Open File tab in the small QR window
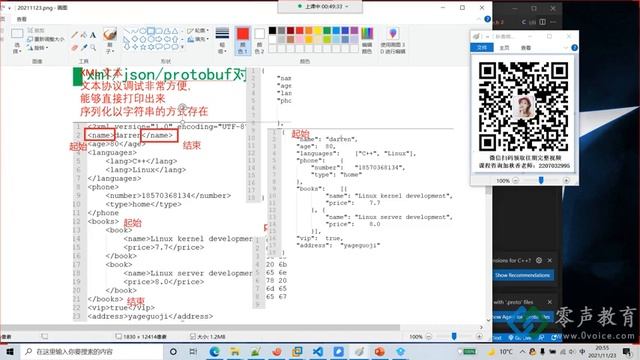The height and width of the screenshot is (360, 640). (x=482, y=48)
